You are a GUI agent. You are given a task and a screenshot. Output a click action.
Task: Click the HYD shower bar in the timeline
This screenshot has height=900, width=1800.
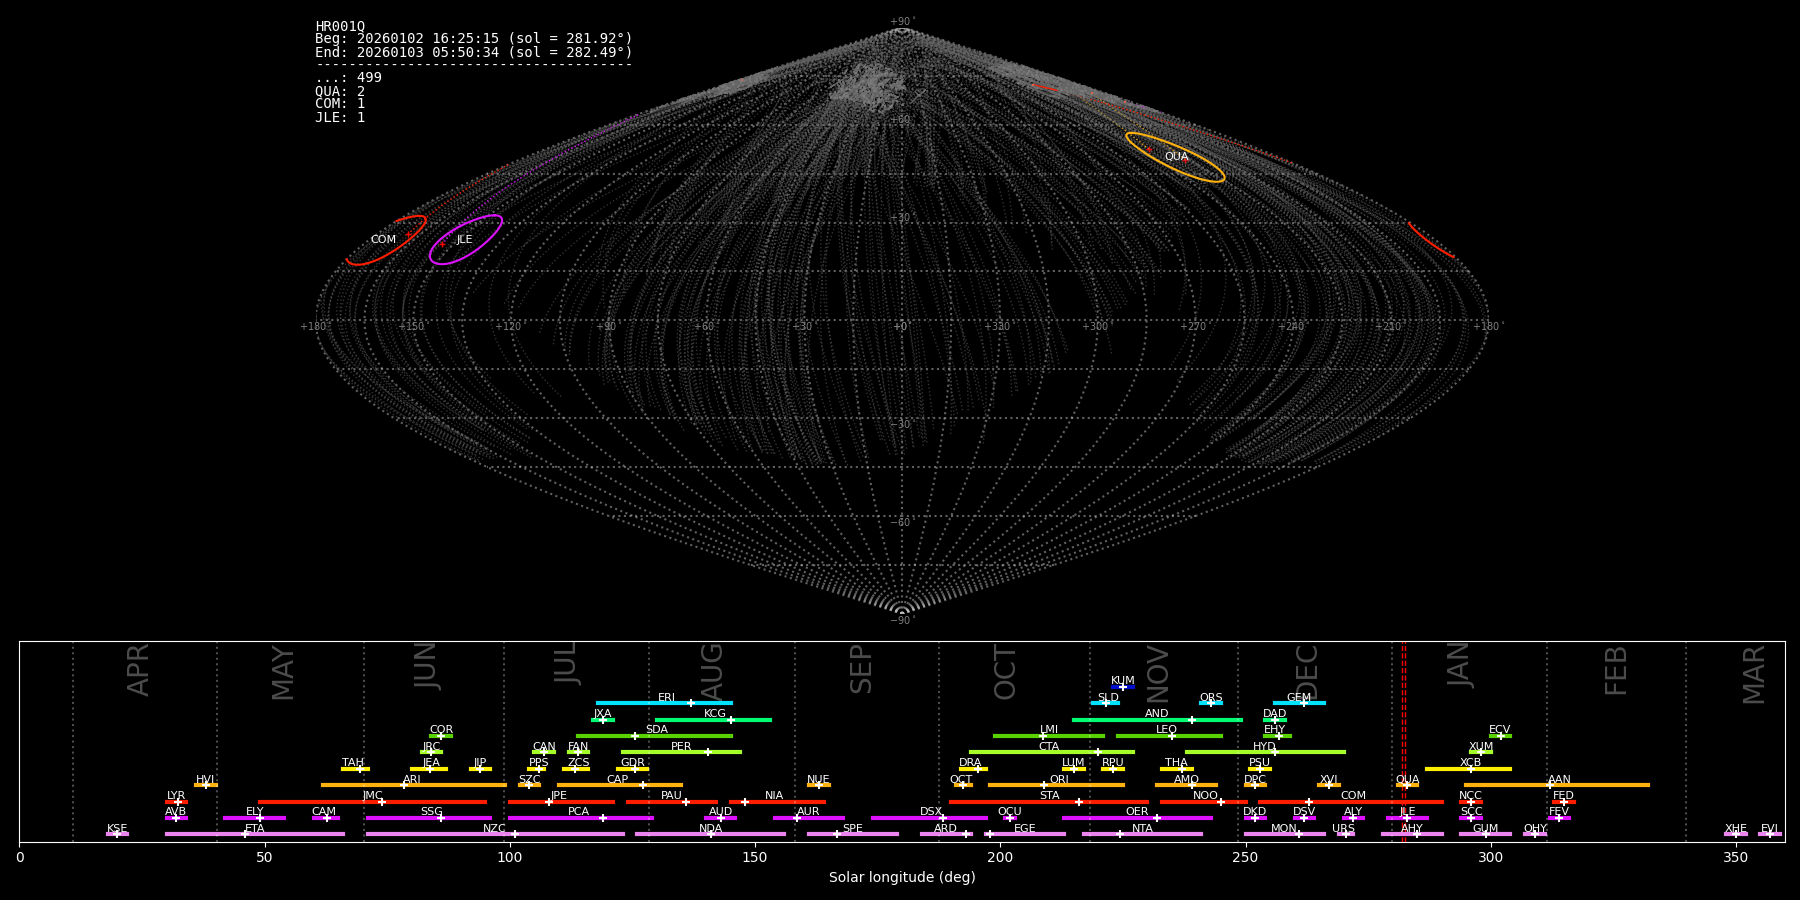coord(1265,752)
